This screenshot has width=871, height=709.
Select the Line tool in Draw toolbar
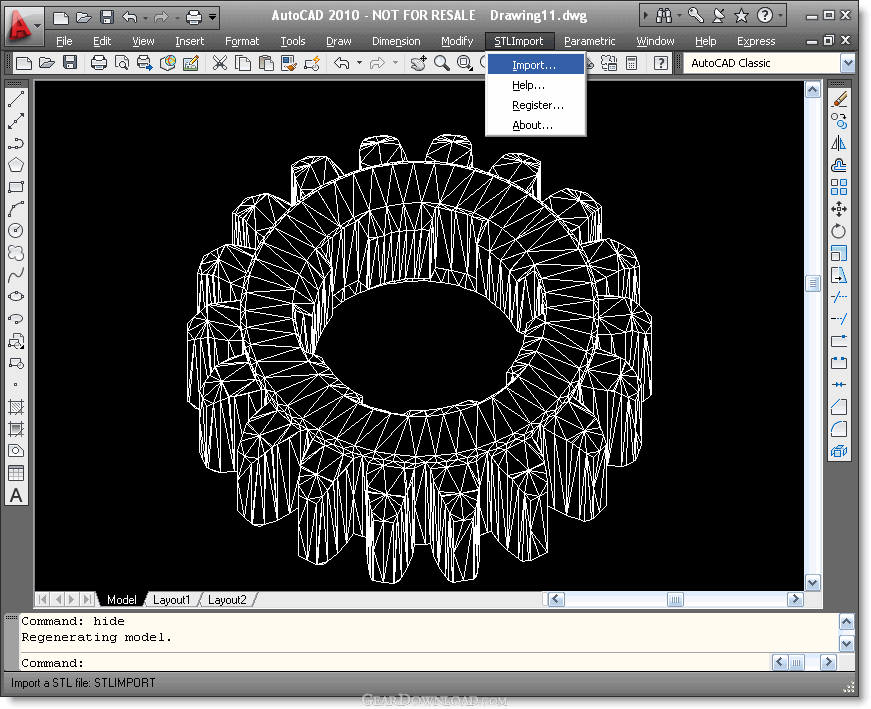click(x=16, y=100)
